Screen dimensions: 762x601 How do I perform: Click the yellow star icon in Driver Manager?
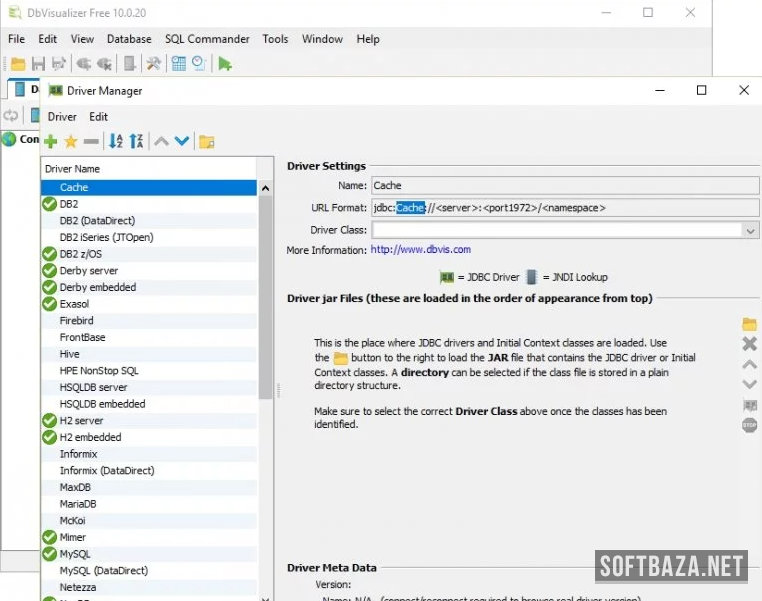click(70, 142)
